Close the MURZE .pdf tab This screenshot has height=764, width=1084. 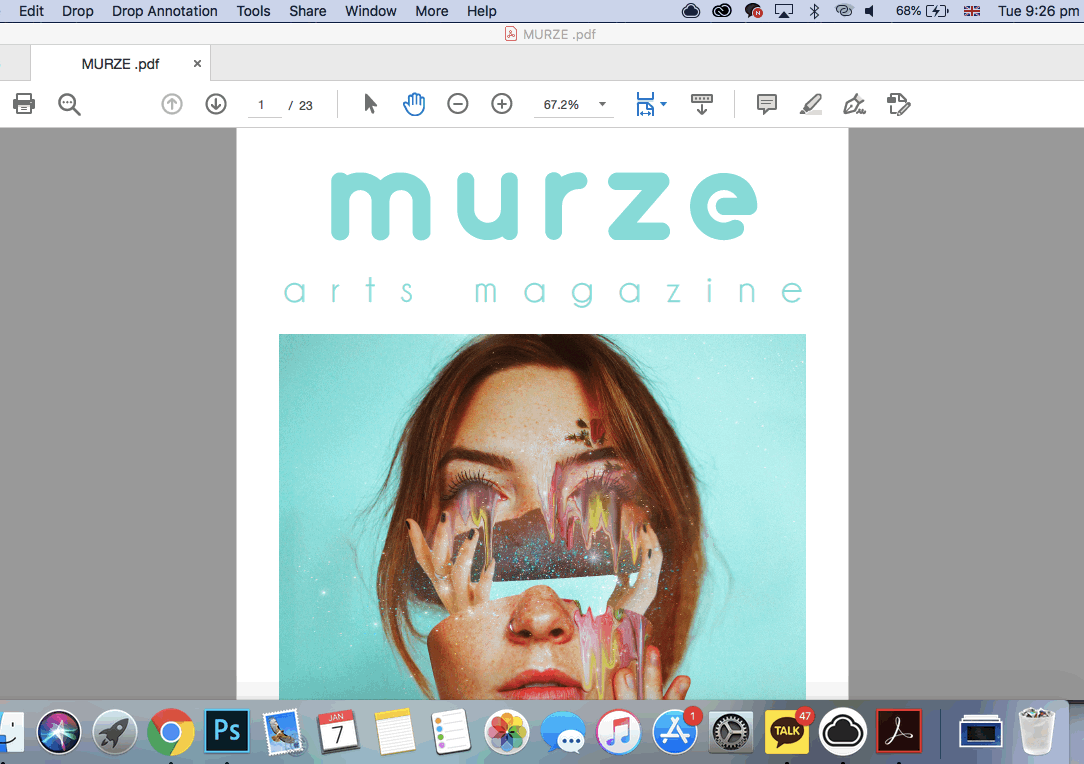(x=197, y=64)
